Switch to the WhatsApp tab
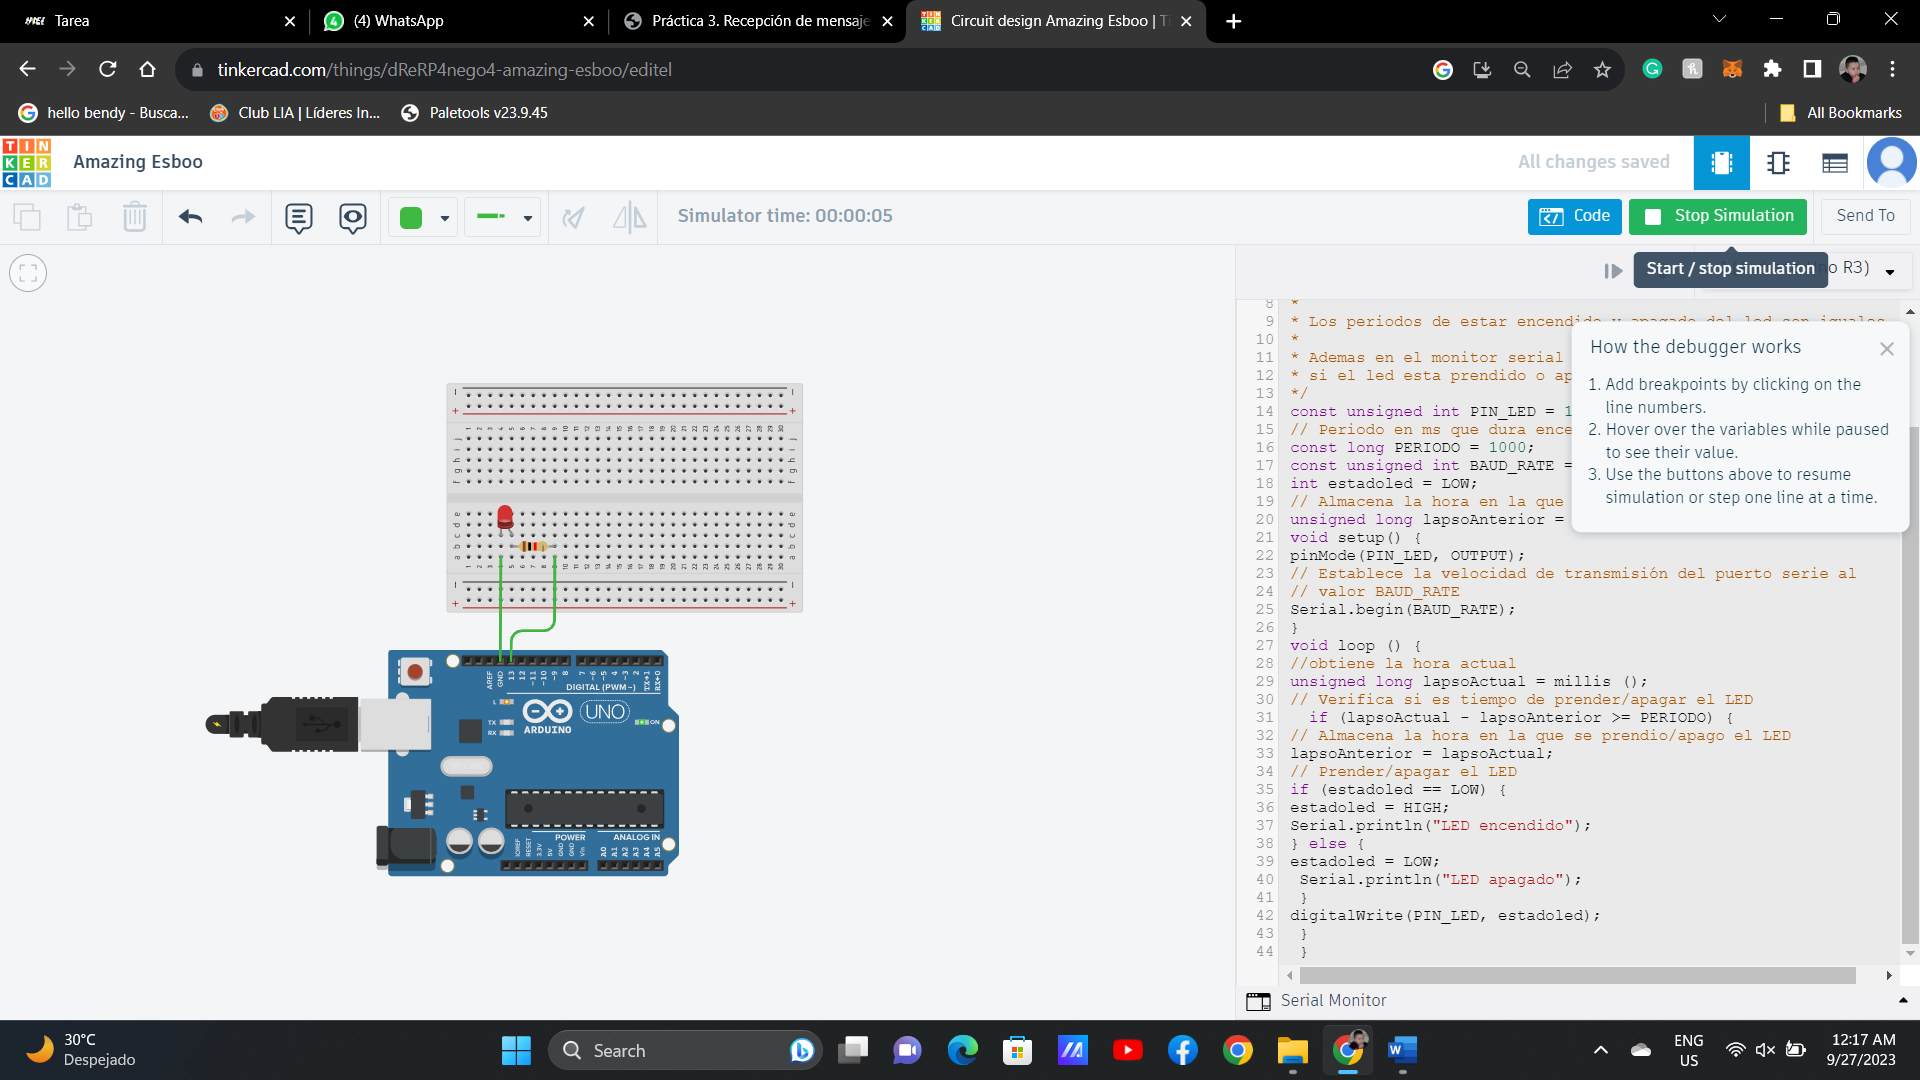The image size is (1920, 1080). 398,21
